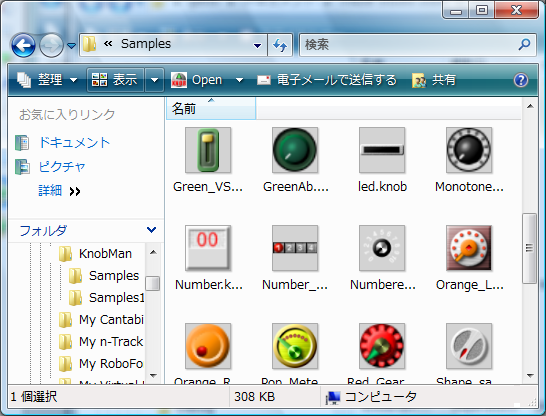
Task: Open the help question mark icon
Action: click(x=521, y=80)
